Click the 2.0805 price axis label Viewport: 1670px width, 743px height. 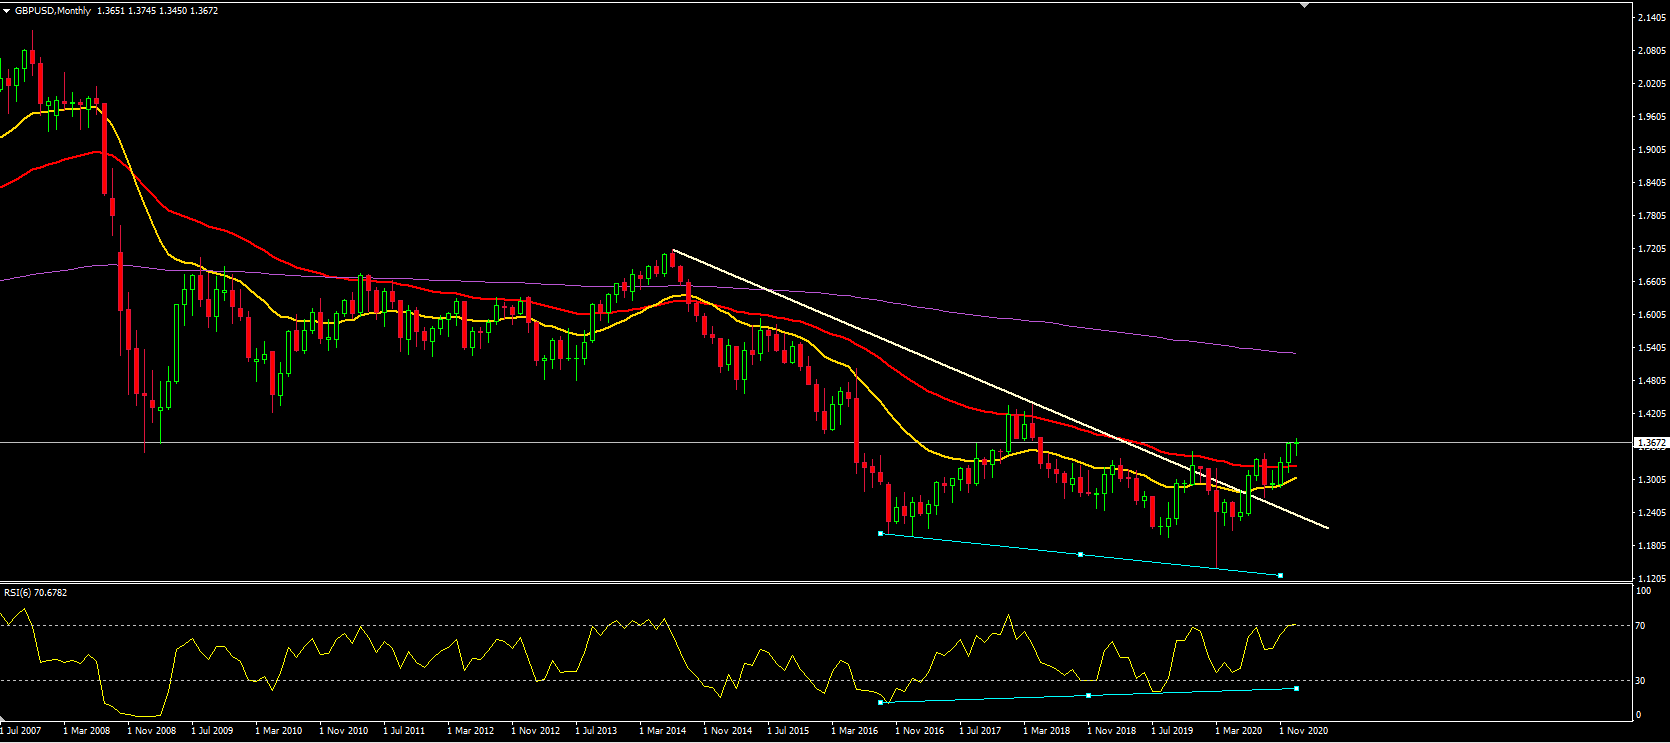[1652, 51]
